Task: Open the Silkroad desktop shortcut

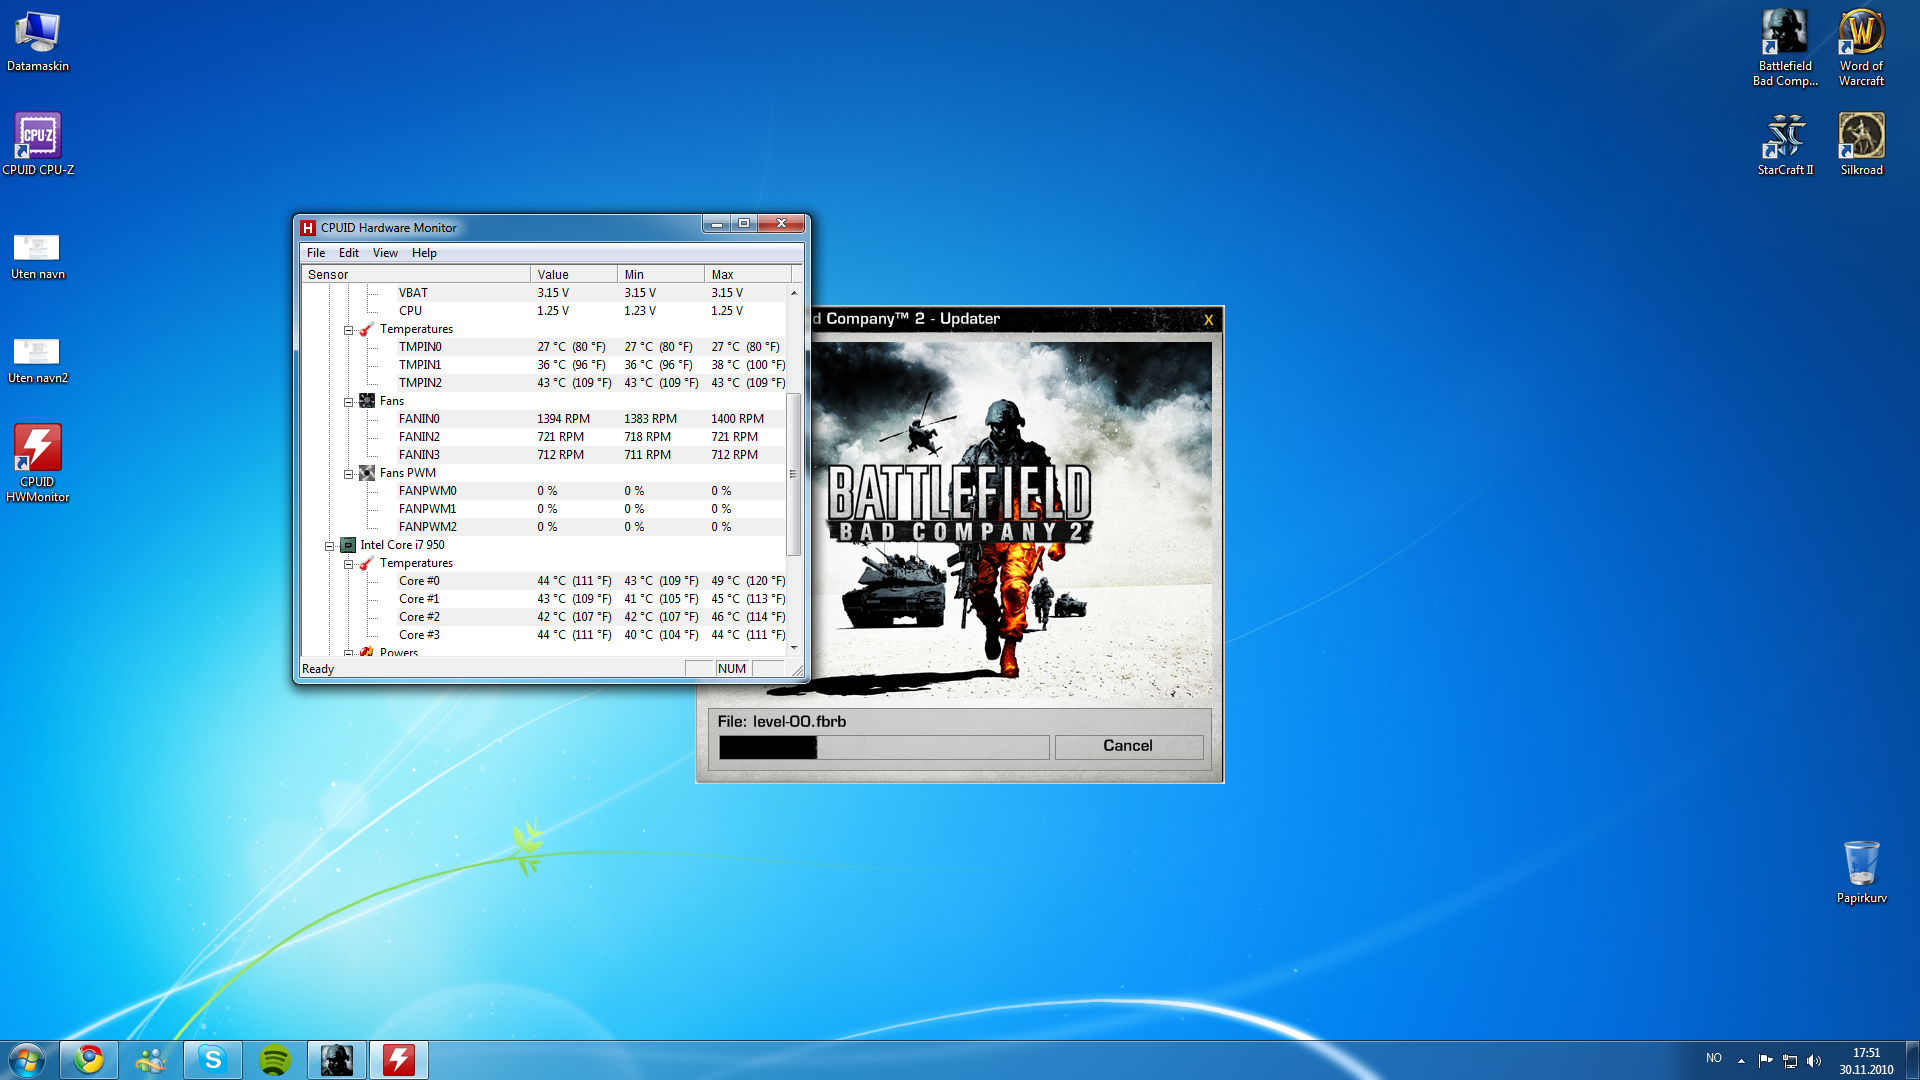Action: [1861, 144]
